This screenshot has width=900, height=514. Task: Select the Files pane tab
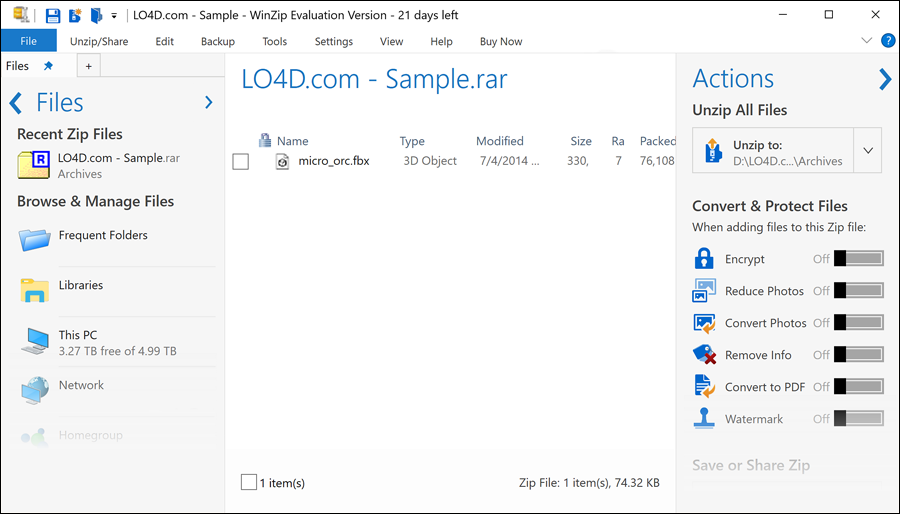17,66
